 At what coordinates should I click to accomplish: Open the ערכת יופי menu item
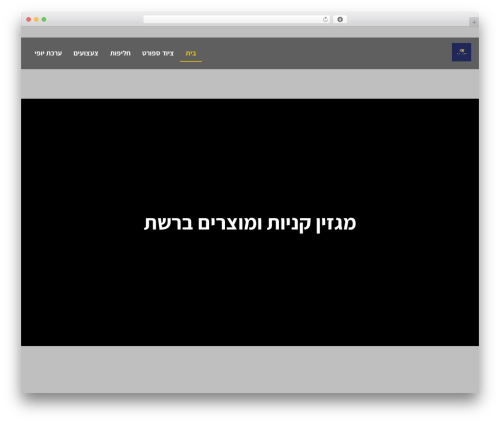point(48,53)
